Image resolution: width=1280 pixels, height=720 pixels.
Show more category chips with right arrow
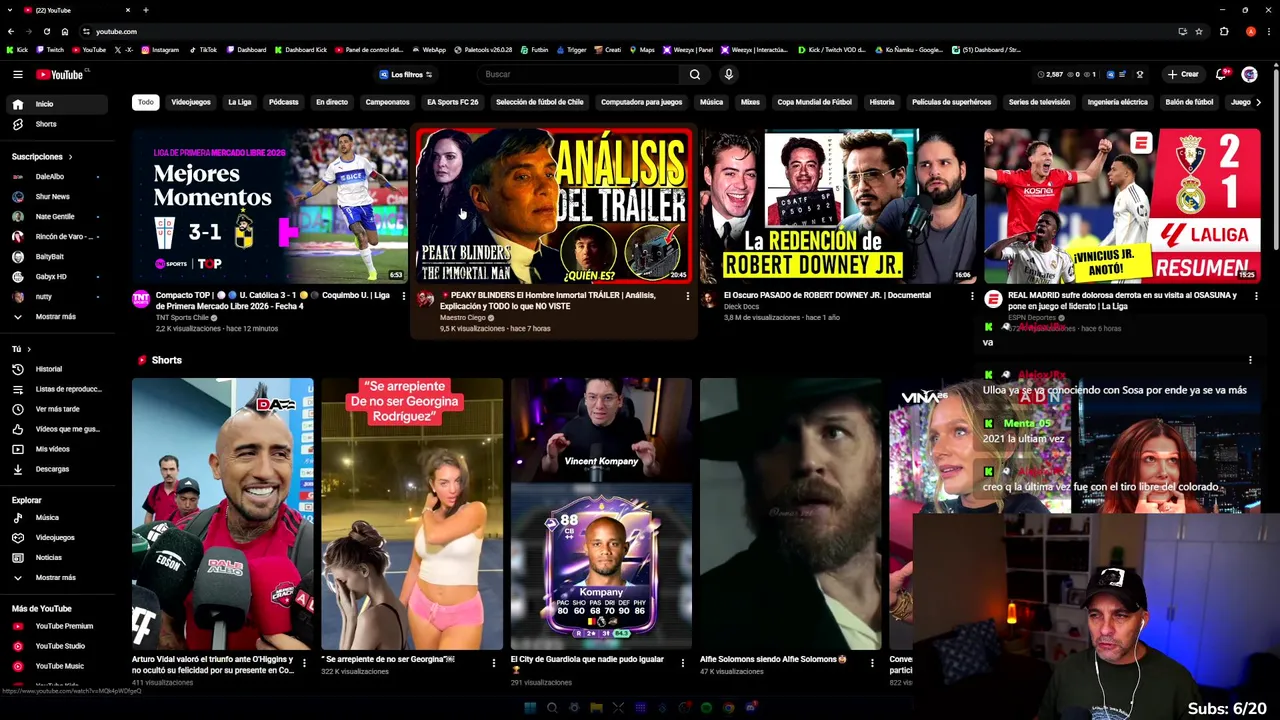(x=1258, y=102)
